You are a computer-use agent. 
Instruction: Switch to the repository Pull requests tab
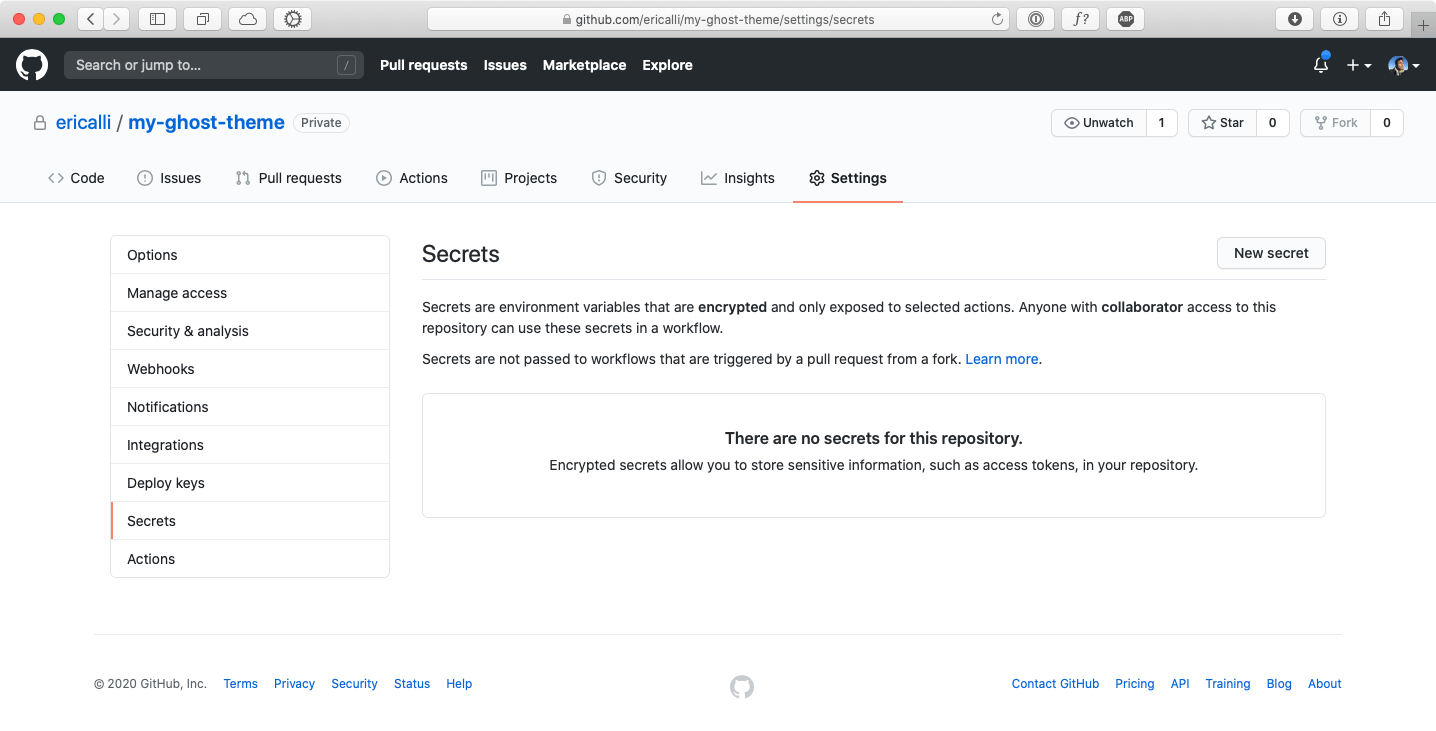click(289, 178)
